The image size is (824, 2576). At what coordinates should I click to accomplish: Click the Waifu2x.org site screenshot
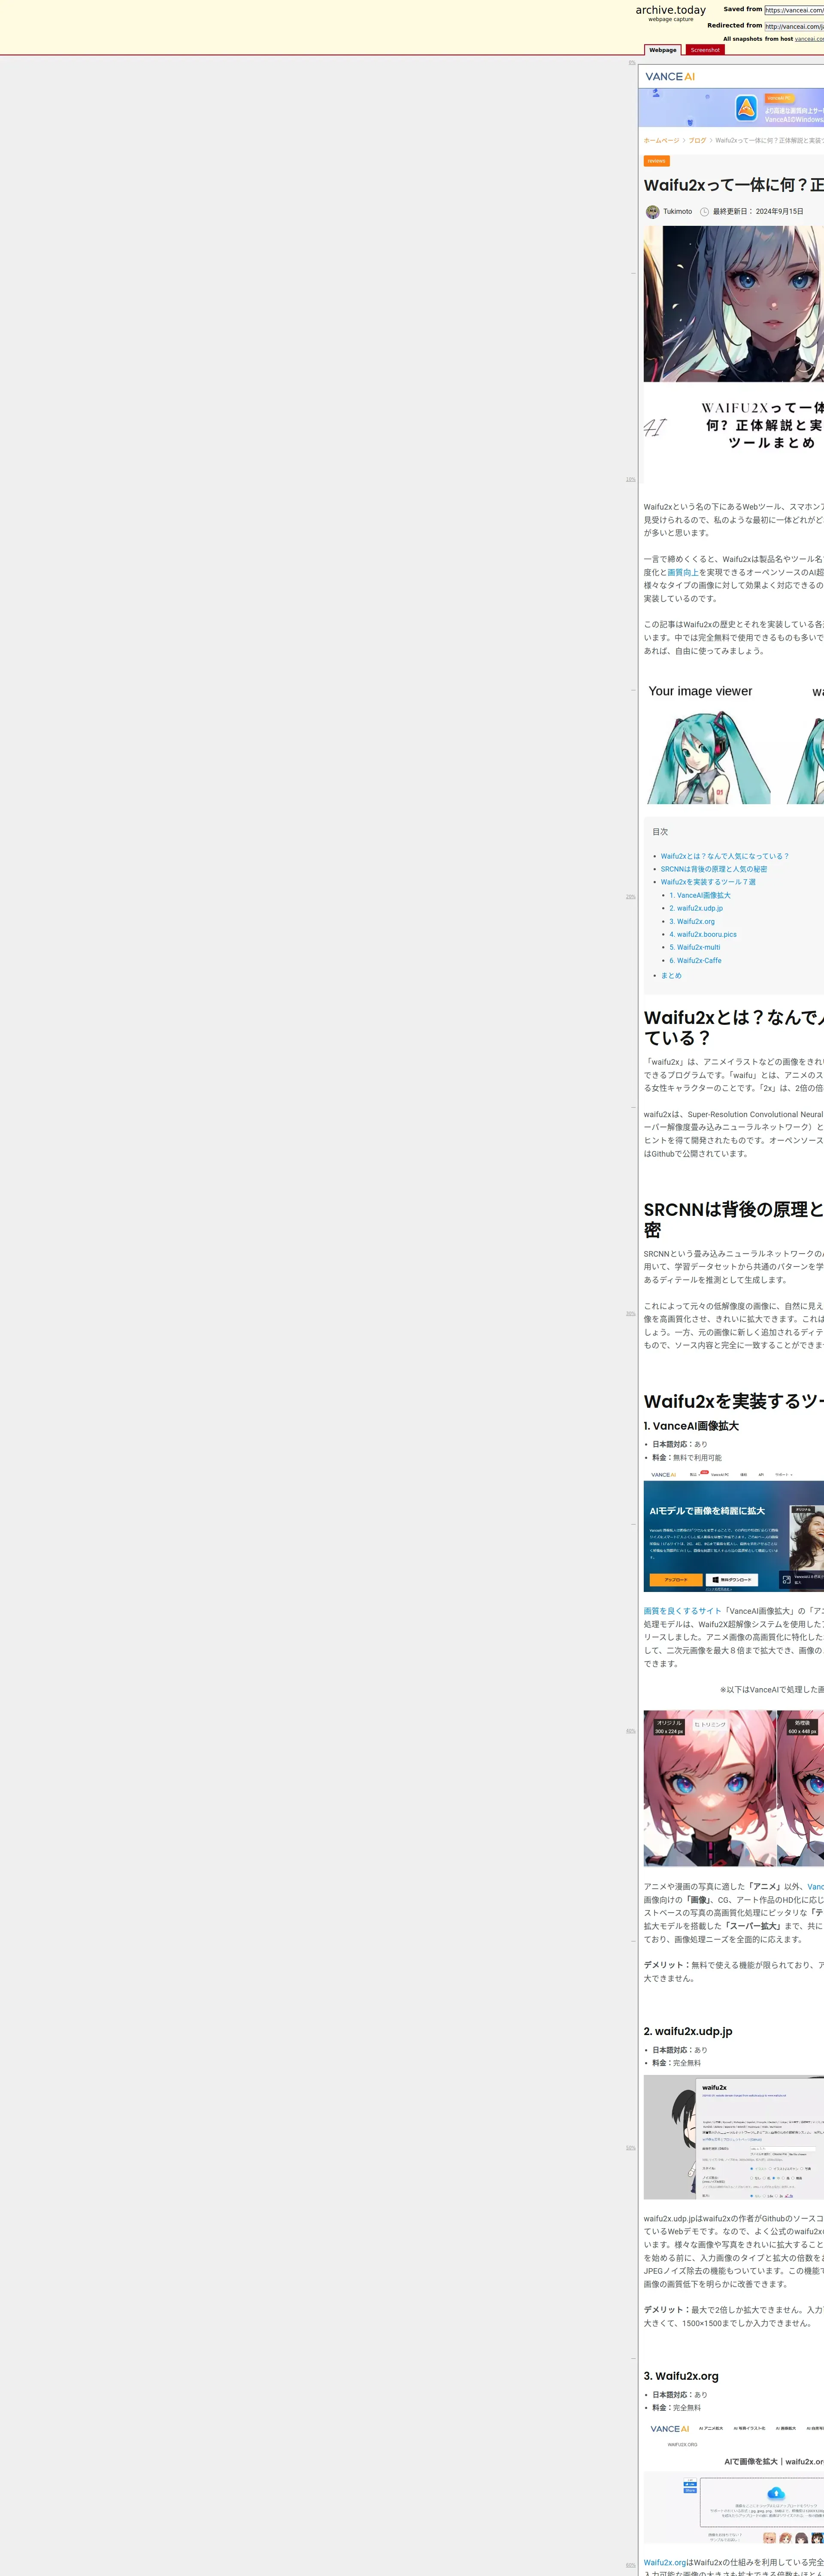(734, 2481)
